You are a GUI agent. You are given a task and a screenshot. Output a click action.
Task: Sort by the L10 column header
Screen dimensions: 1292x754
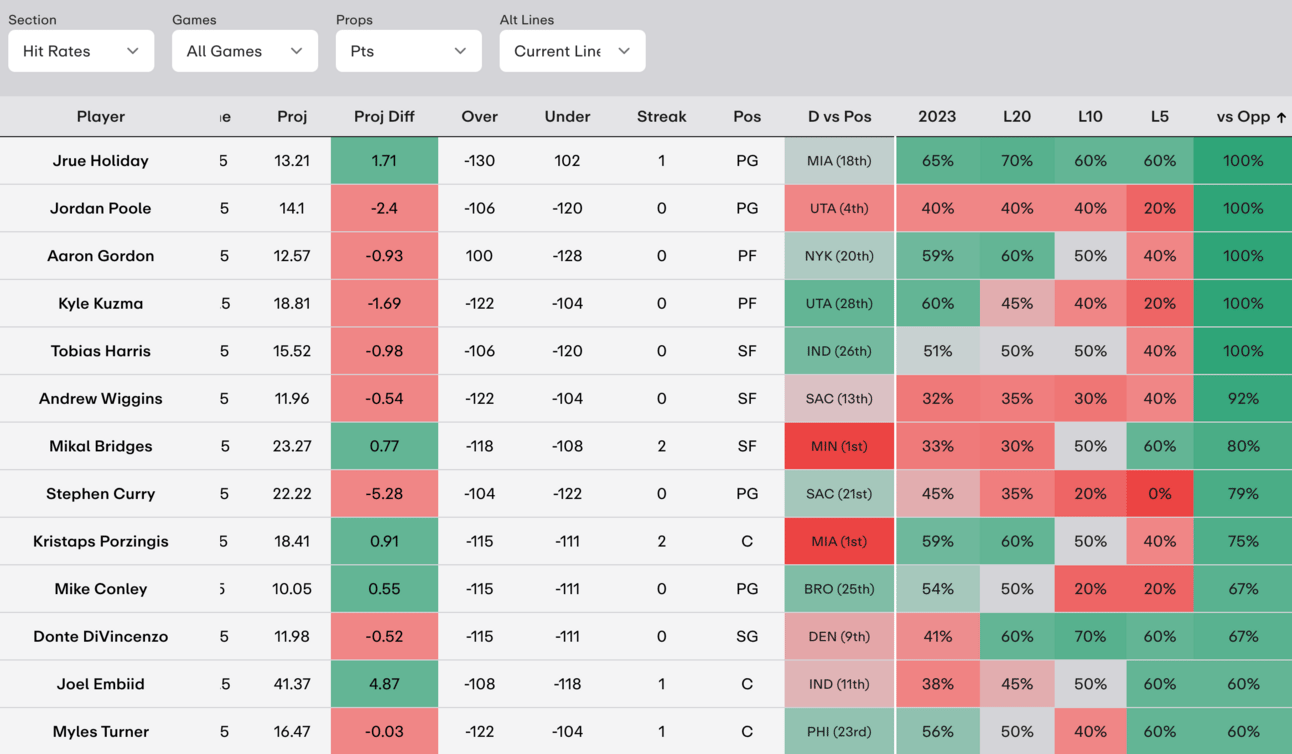click(x=1090, y=116)
